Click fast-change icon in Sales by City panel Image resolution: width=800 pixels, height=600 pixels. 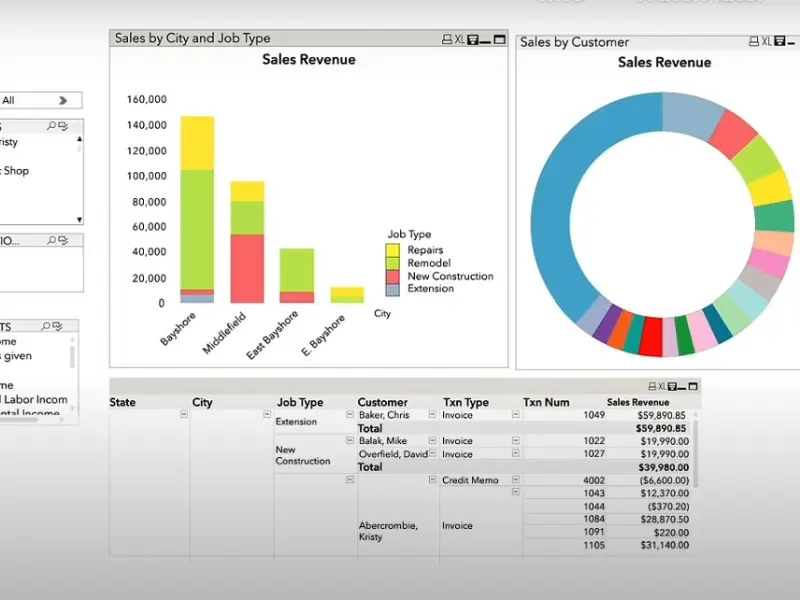coord(473,39)
